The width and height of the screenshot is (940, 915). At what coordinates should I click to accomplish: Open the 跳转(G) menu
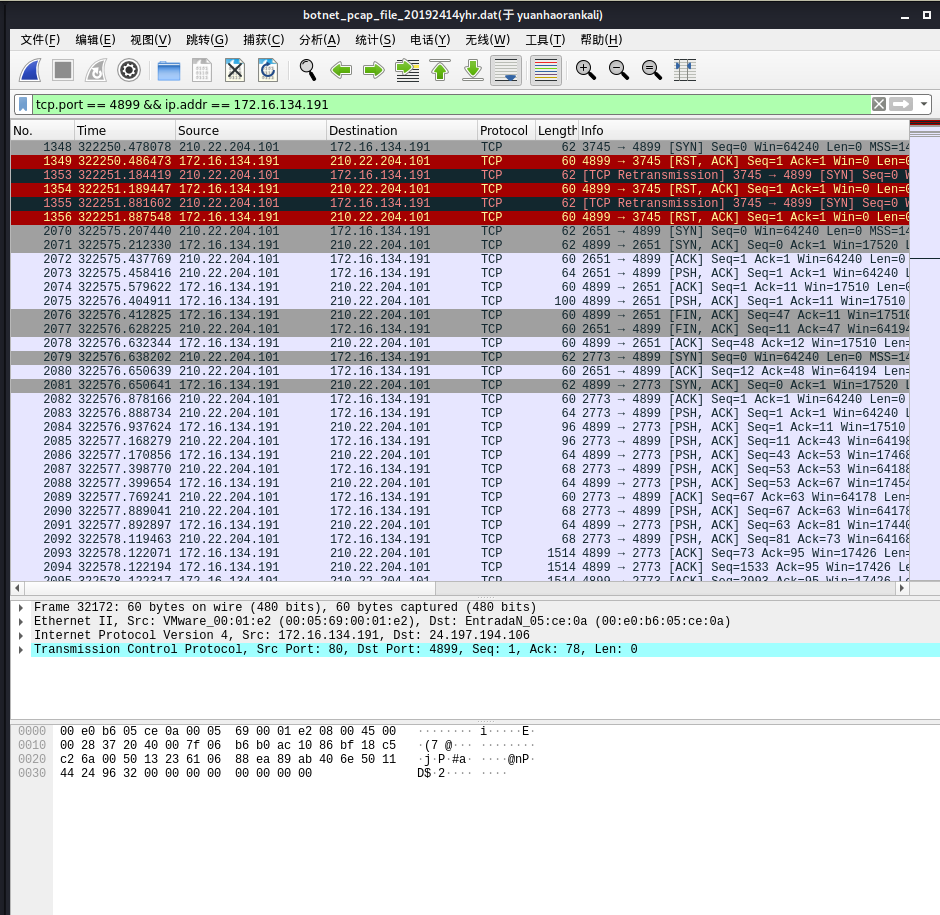pos(207,40)
